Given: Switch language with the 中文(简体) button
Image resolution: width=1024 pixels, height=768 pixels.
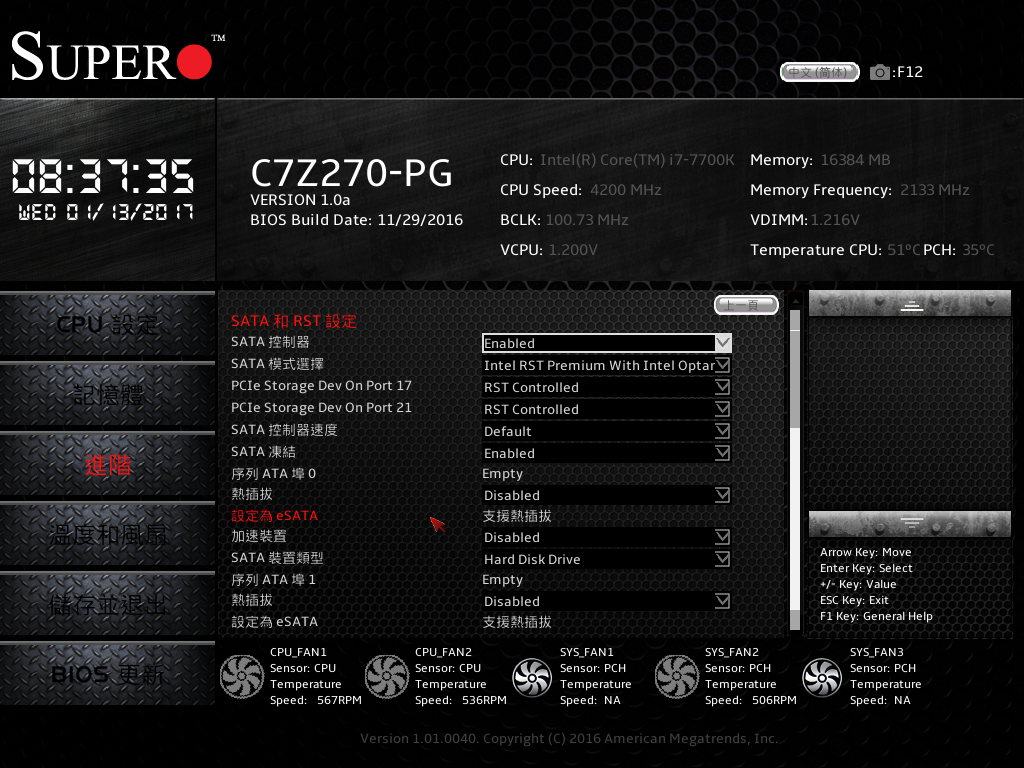Looking at the screenshot, I should coord(819,71).
